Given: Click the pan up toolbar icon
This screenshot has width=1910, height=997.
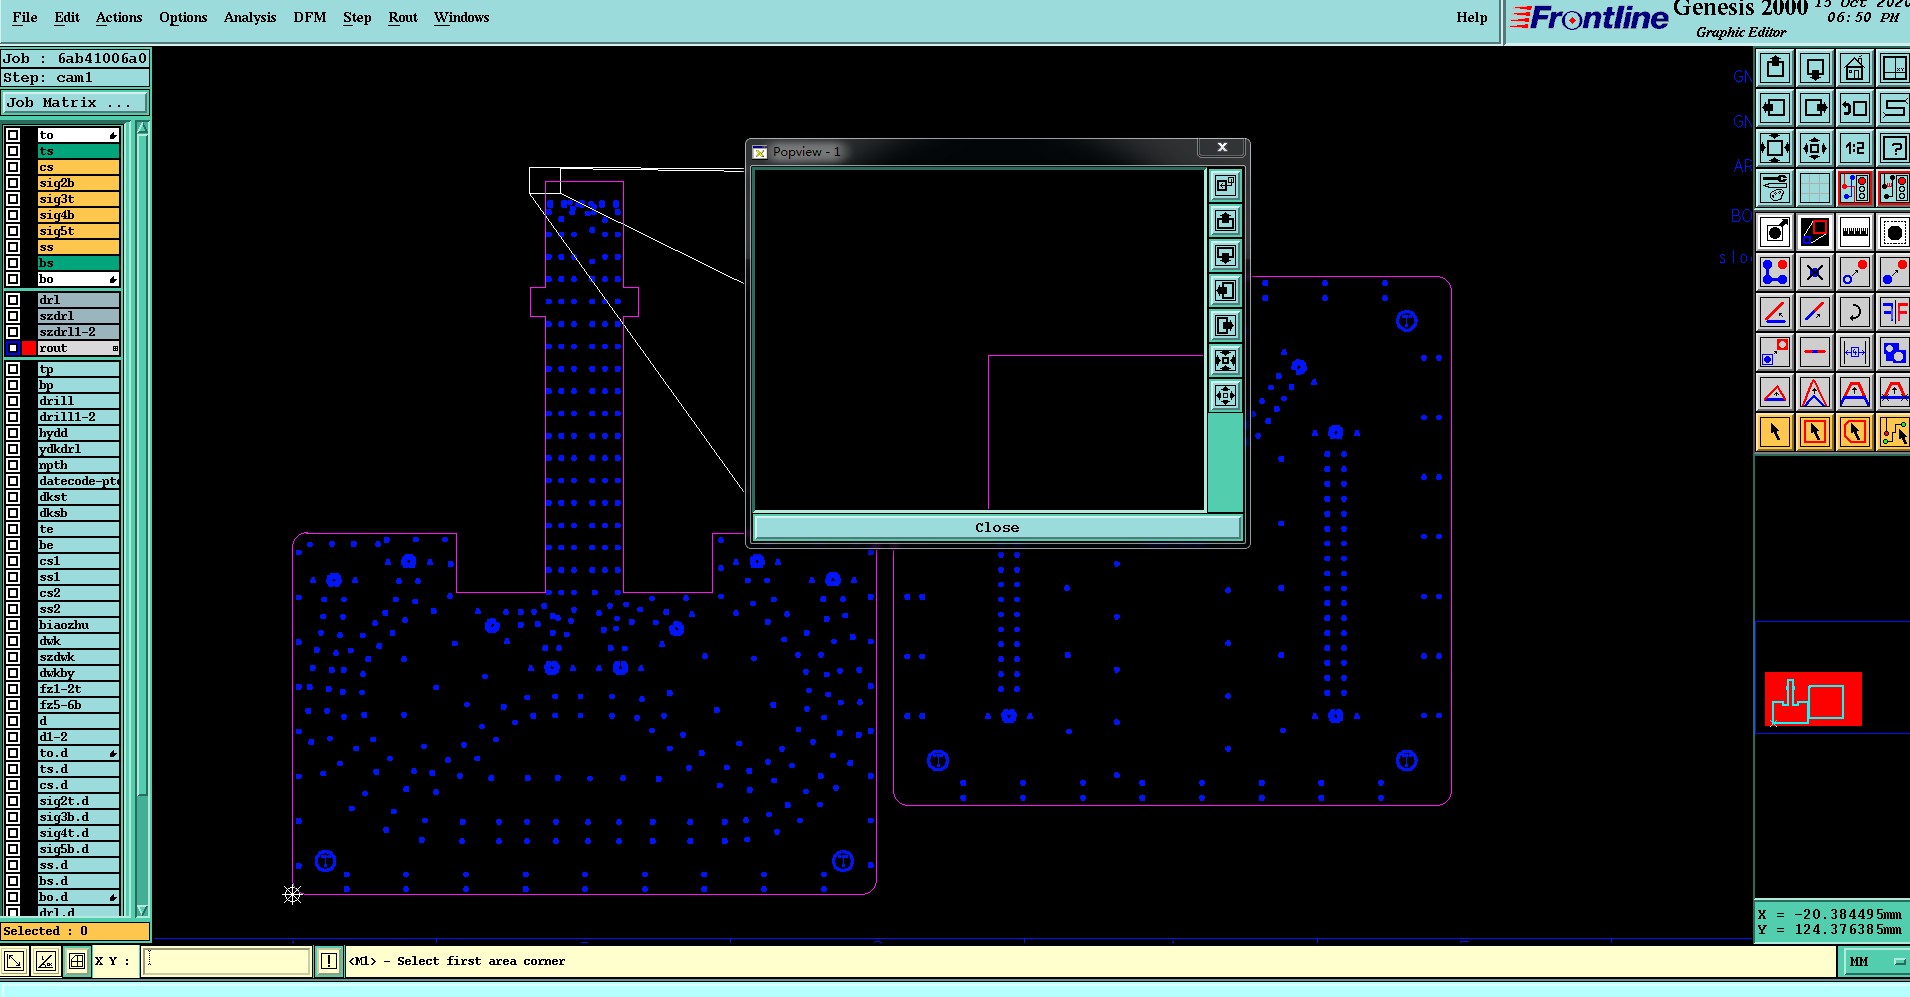Looking at the screenshot, I should point(1775,69).
